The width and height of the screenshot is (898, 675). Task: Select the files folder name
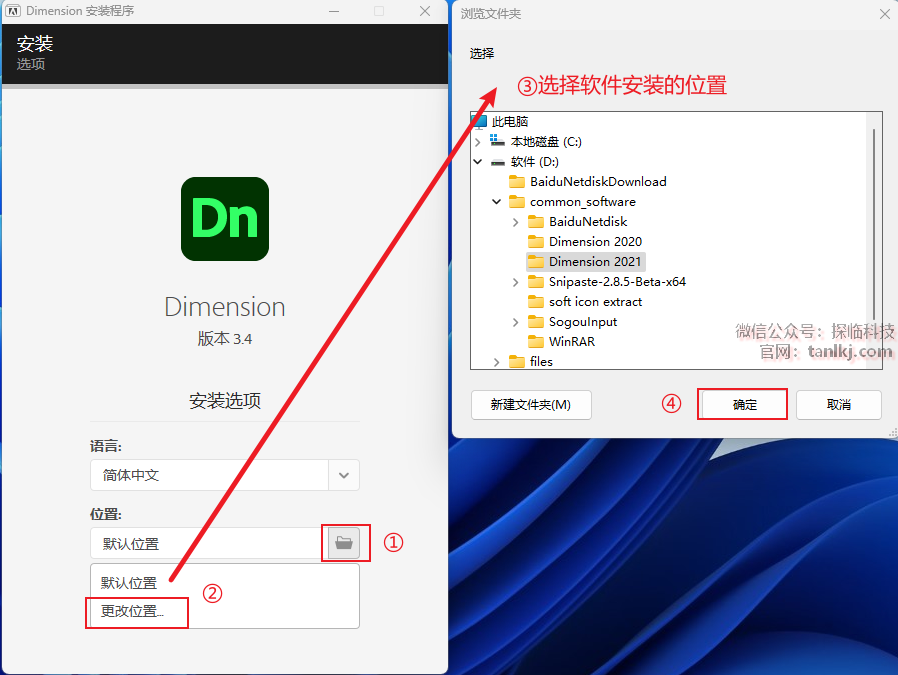click(x=541, y=362)
